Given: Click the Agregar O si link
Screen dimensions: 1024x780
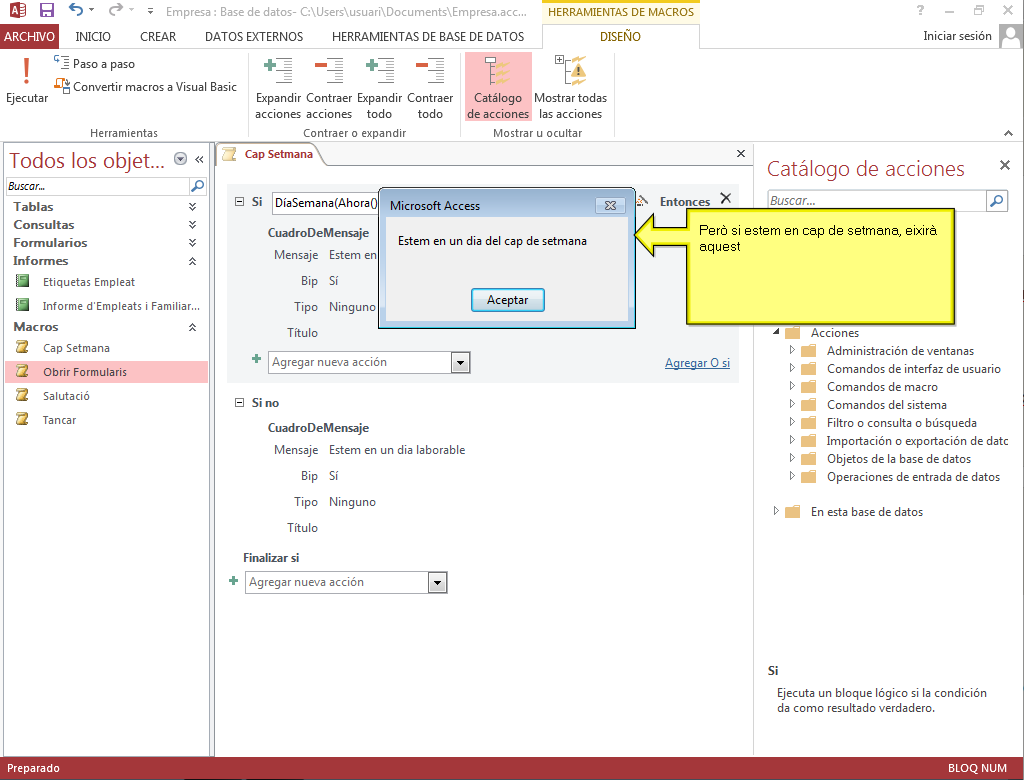Looking at the screenshot, I should coord(697,363).
